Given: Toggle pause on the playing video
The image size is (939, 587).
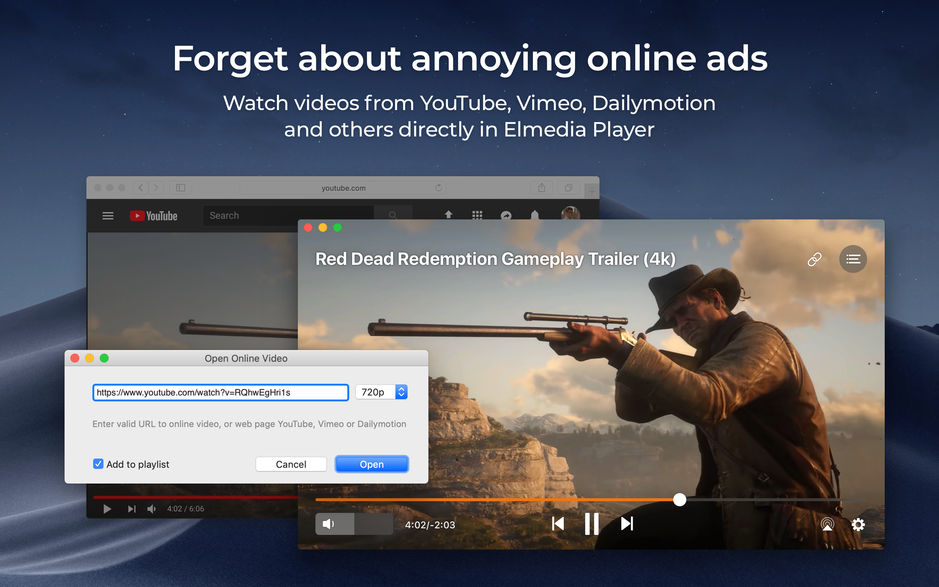Looking at the screenshot, I should 591,523.
